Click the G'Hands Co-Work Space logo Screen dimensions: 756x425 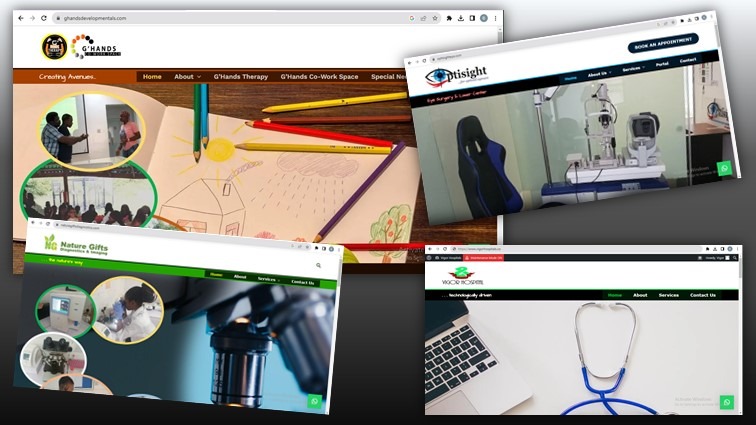pos(96,47)
